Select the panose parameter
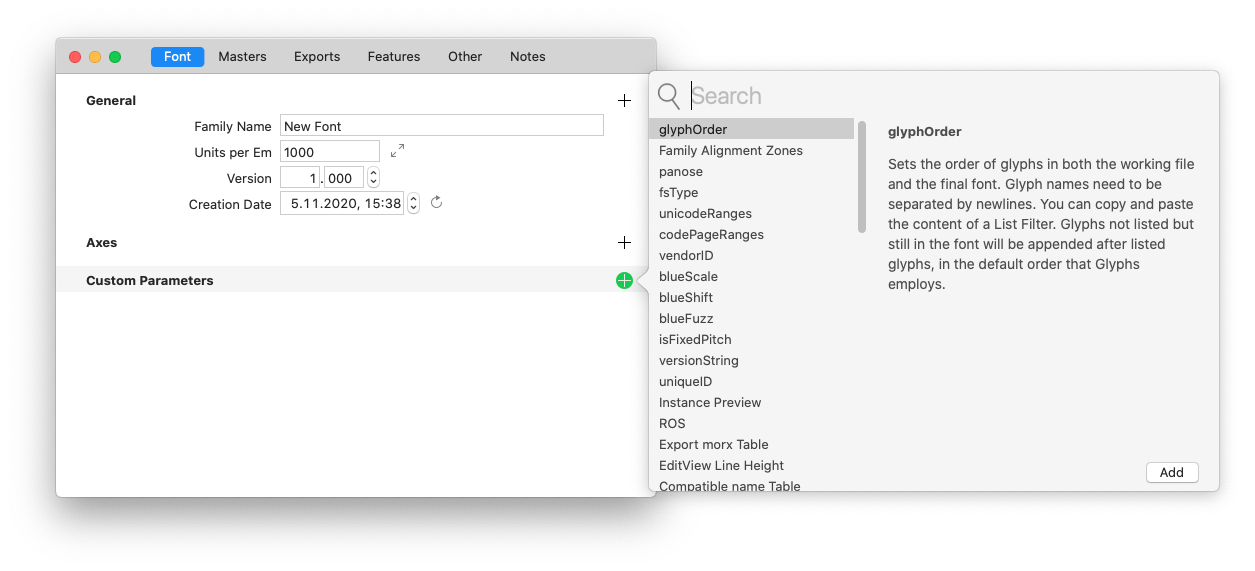Viewport: 1255px width, 571px height. 752,171
